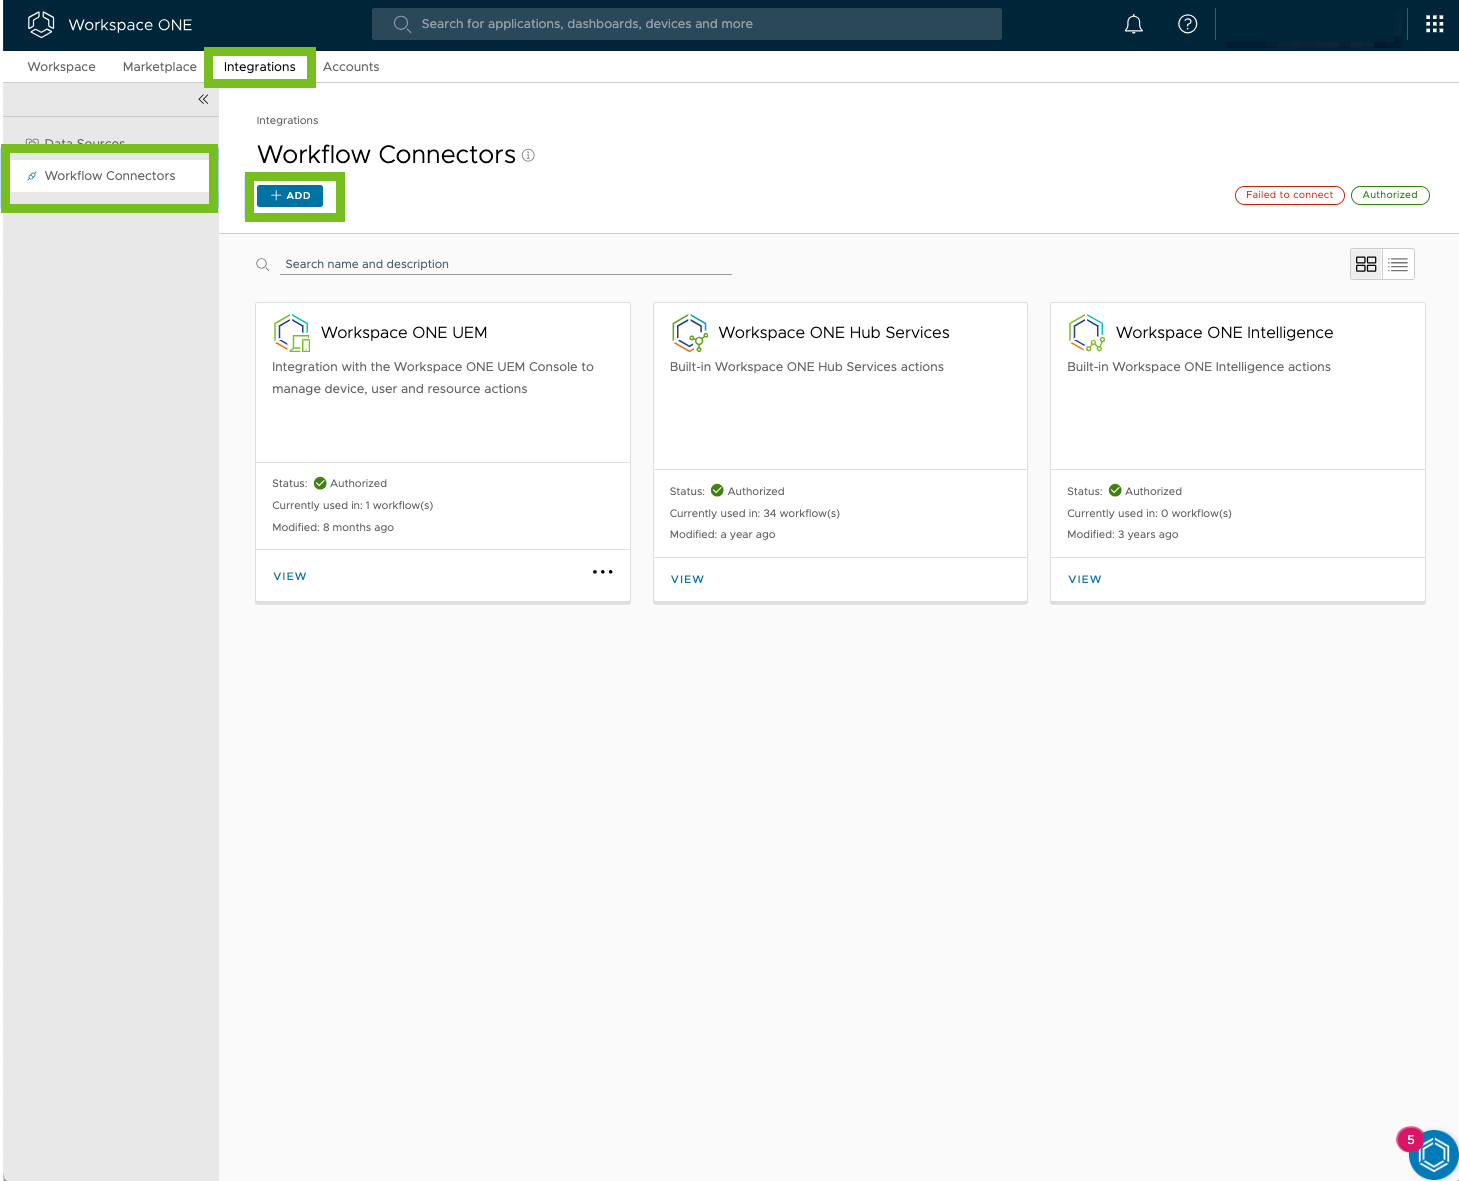Viewport: 1459px width, 1181px height.
Task: Click the Workspace ONE Intelligence connector icon
Action: pyautogui.click(x=1086, y=333)
